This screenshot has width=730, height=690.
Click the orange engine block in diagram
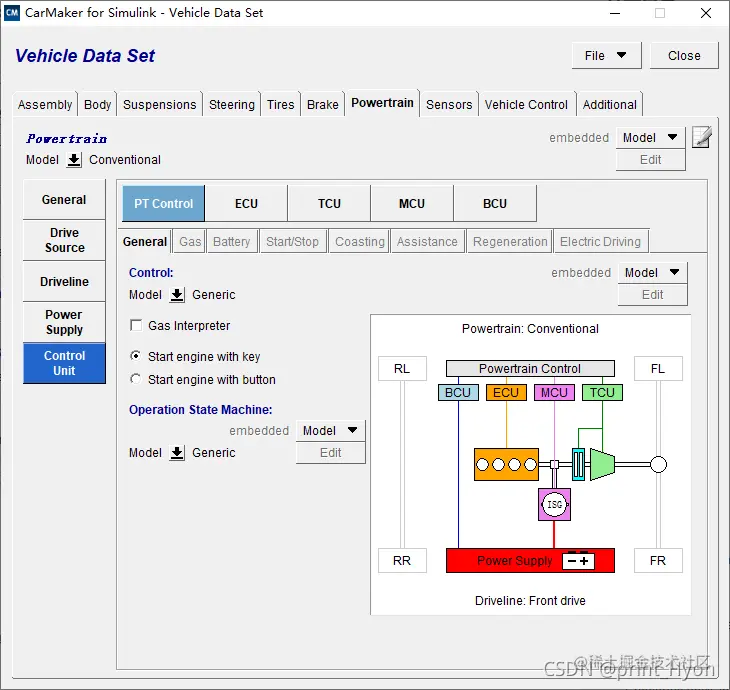pos(507,464)
